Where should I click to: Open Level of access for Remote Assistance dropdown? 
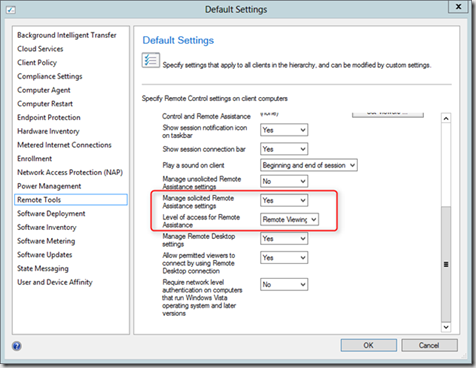[x=289, y=219]
